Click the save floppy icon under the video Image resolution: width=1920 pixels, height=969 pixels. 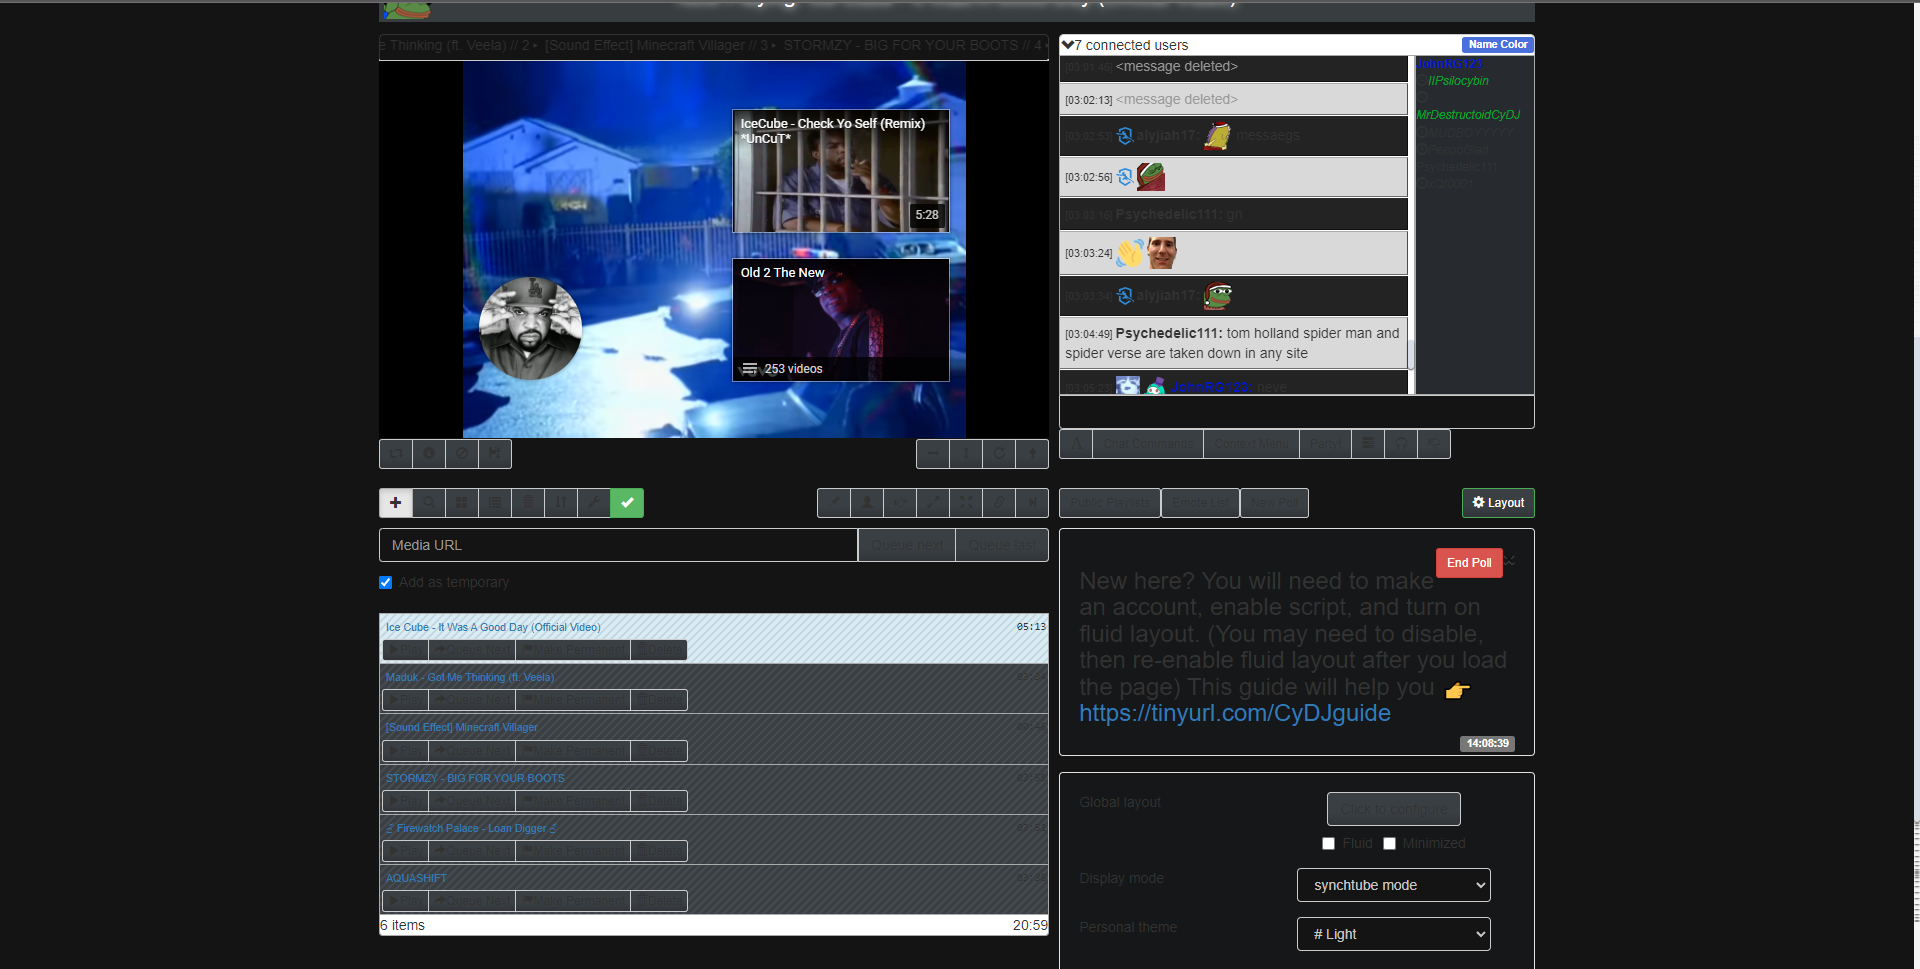click(x=495, y=454)
